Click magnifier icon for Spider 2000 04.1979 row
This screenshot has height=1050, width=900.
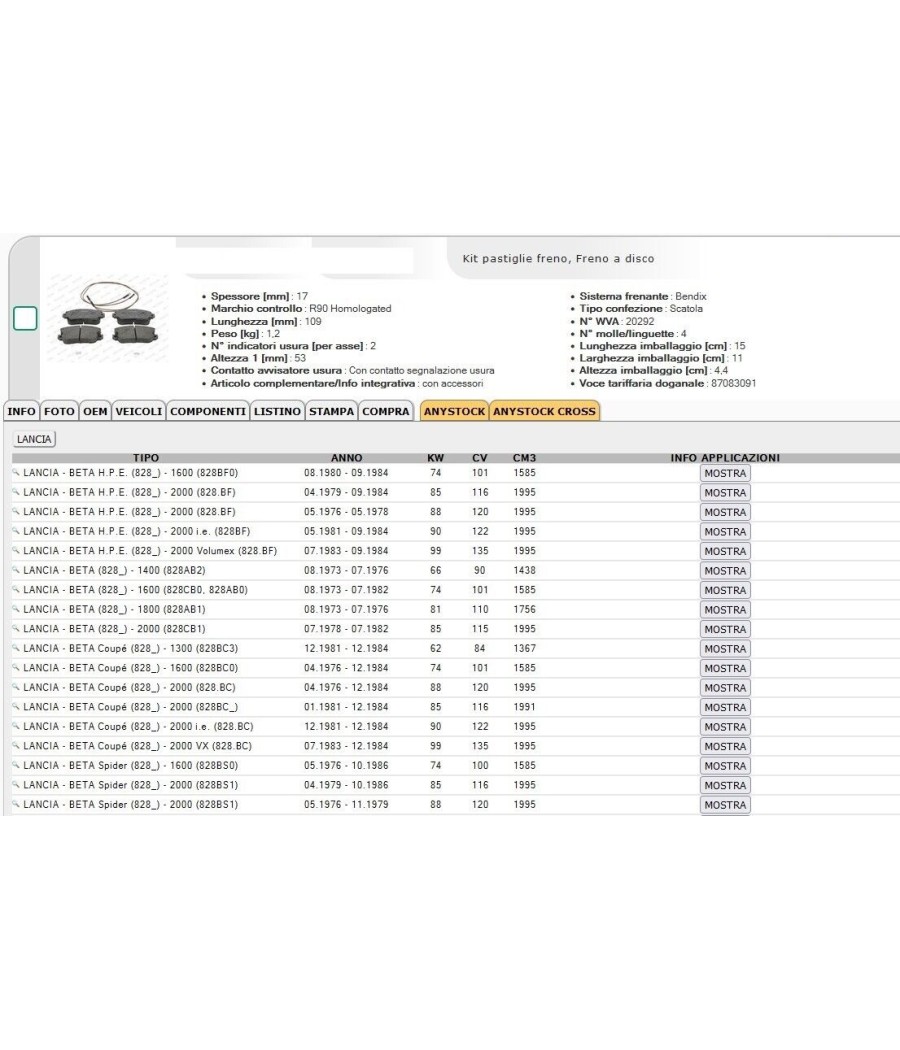pos(16,784)
